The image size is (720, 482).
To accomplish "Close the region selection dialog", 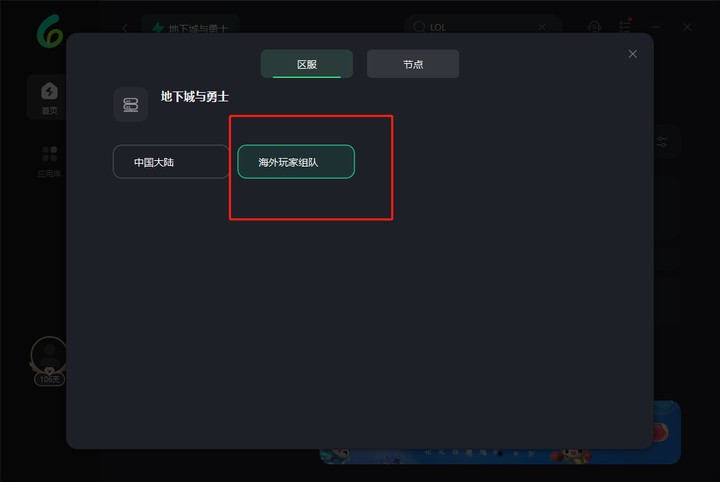I will [632, 54].
